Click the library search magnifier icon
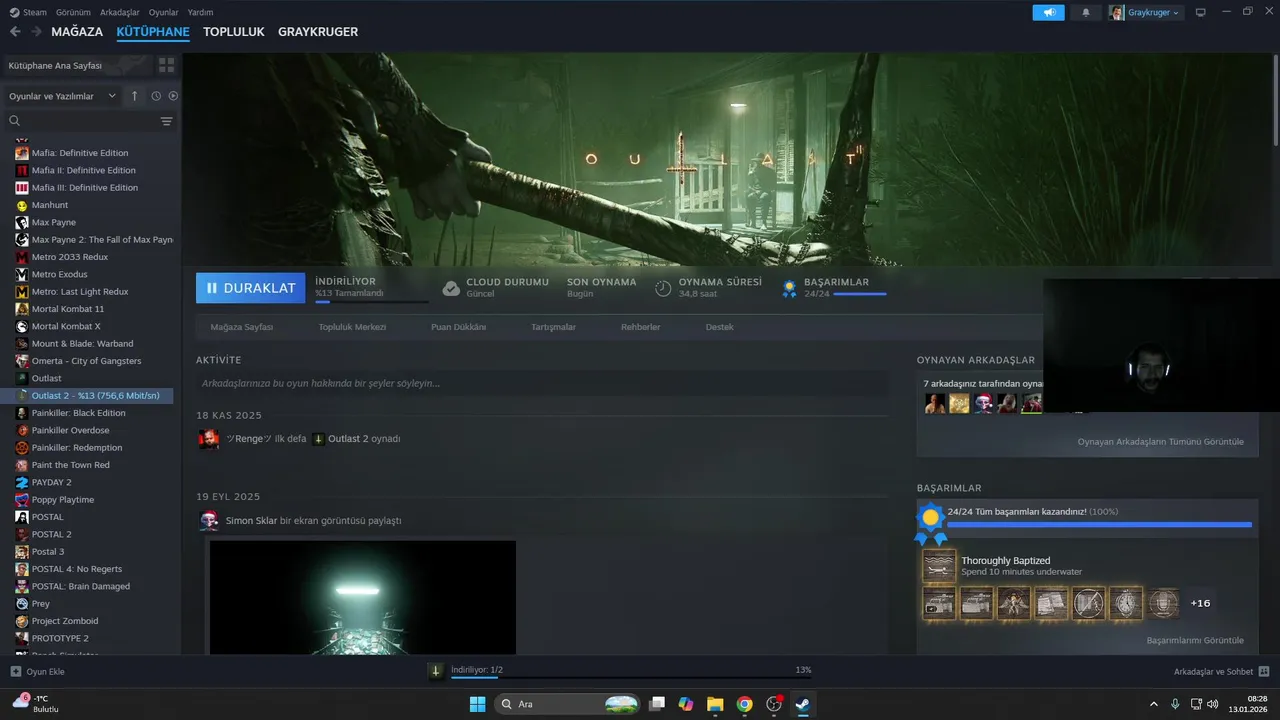1280x720 pixels. pyautogui.click(x=15, y=121)
